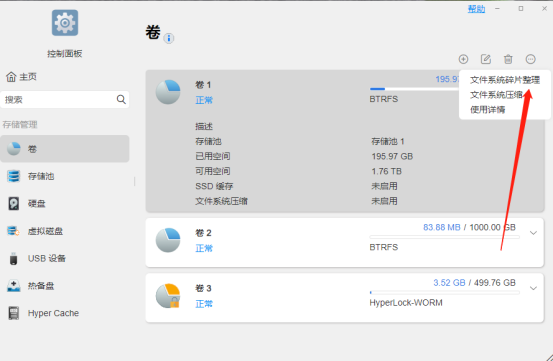Click the 卷 3 locked pie chart icon
This screenshot has height=361, width=553.
coord(168,296)
